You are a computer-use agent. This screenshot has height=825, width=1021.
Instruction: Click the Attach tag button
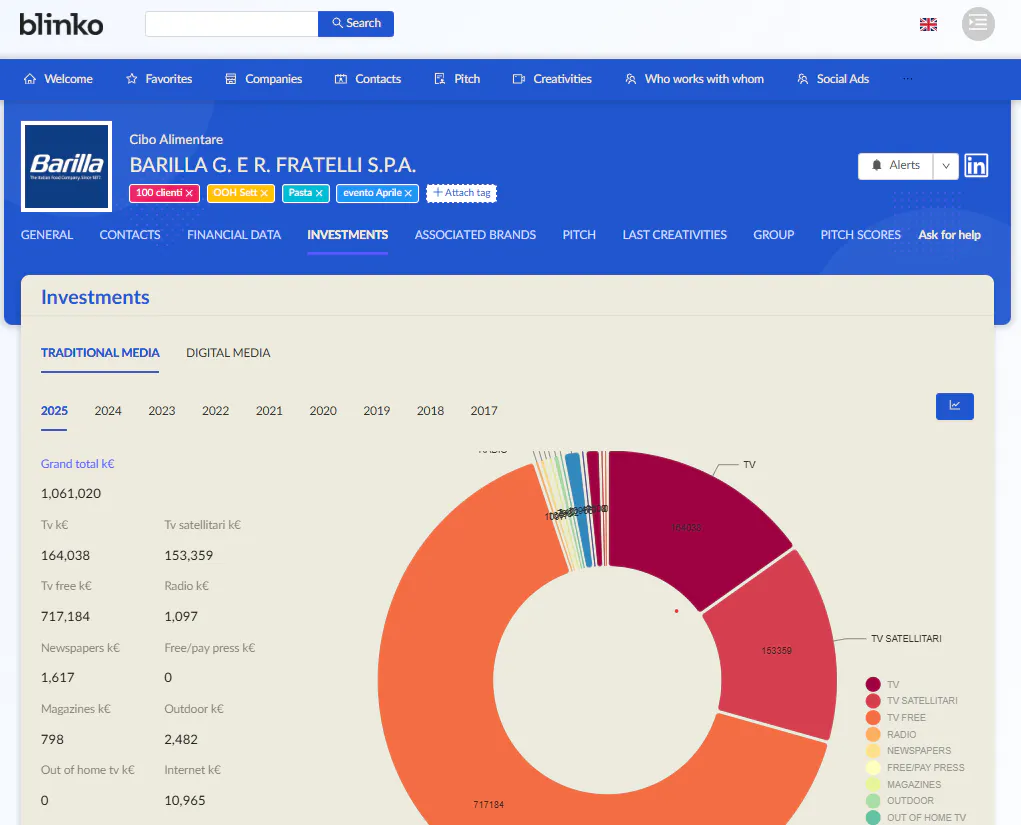(x=462, y=193)
